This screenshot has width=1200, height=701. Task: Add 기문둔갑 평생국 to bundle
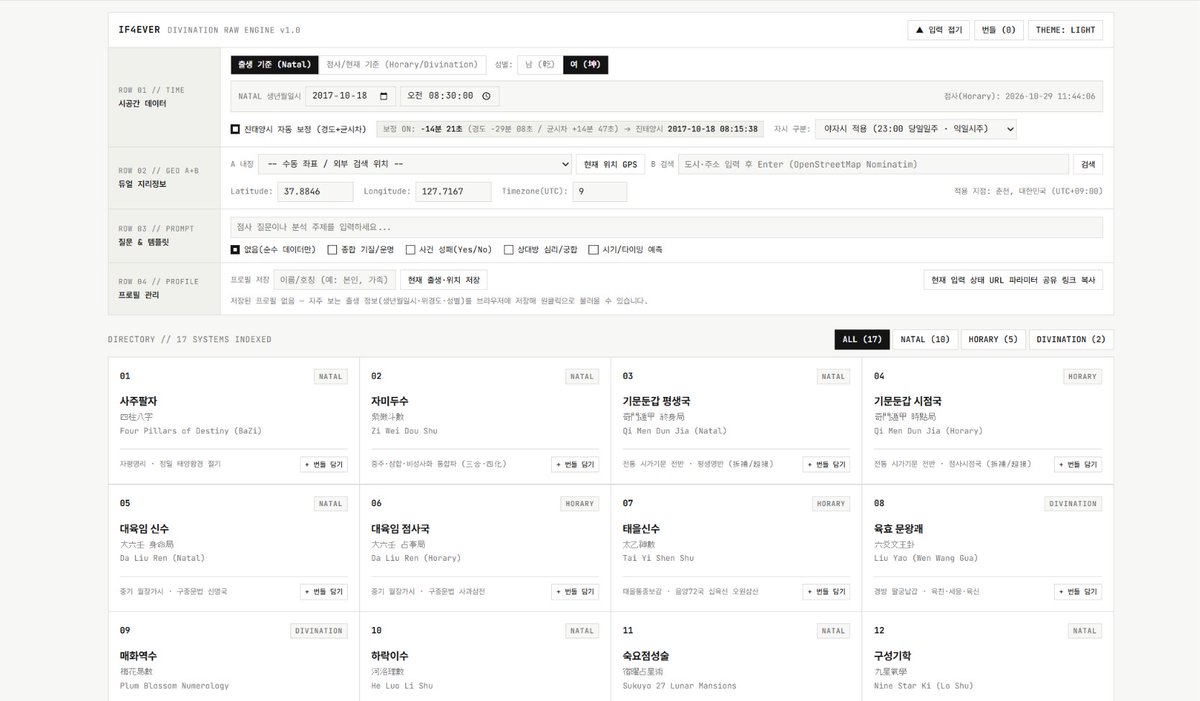pyautogui.click(x=826, y=464)
